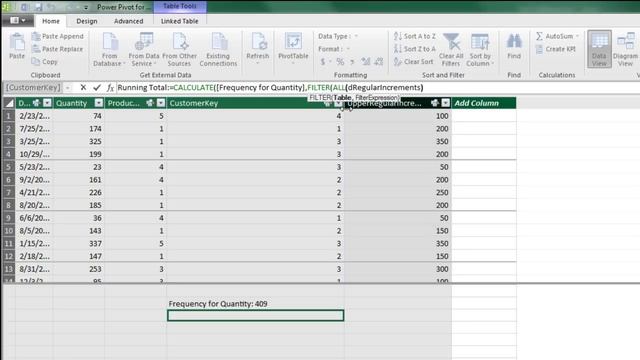Click in the formula bar text
640x360 pixels.
[270, 87]
